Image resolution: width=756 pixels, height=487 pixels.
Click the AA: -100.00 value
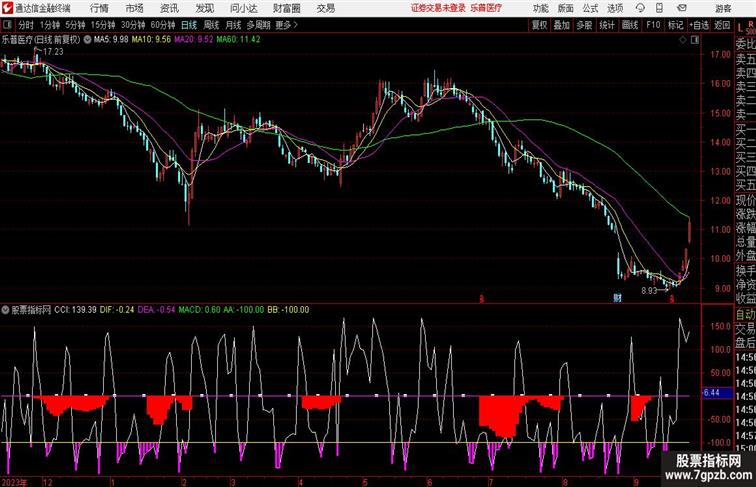[243, 310]
